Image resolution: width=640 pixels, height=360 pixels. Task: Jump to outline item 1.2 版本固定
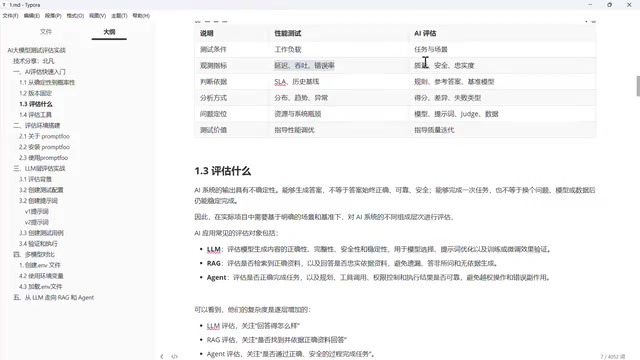36,93
